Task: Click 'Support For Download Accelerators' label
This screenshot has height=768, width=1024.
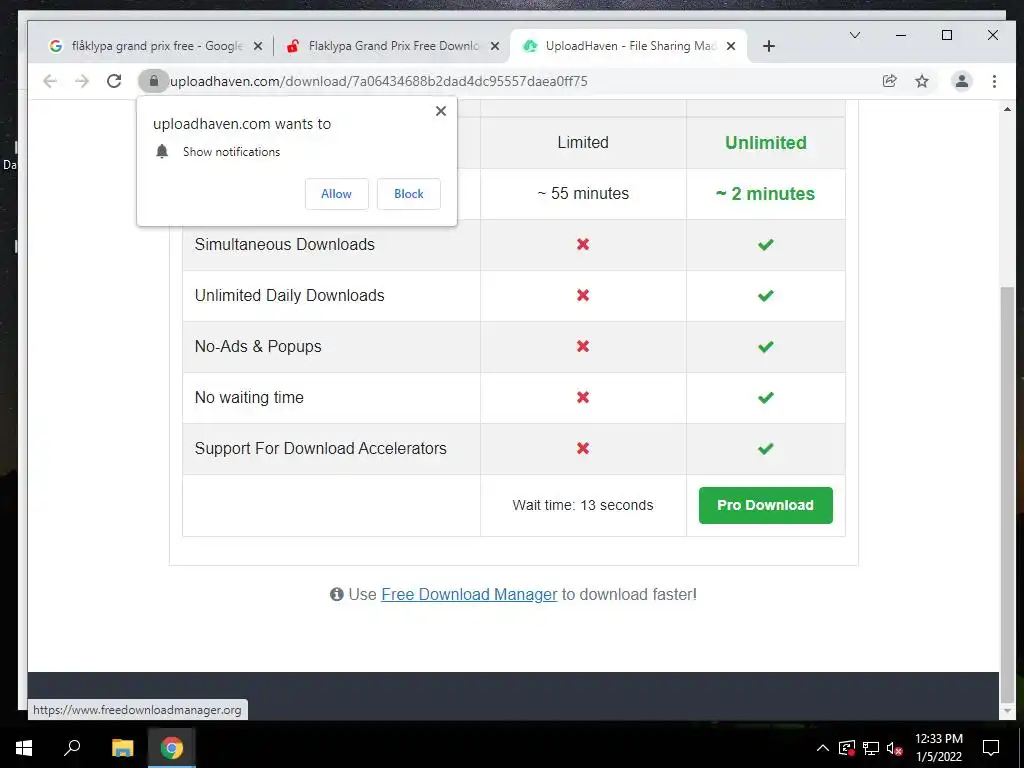Action: 321,448
